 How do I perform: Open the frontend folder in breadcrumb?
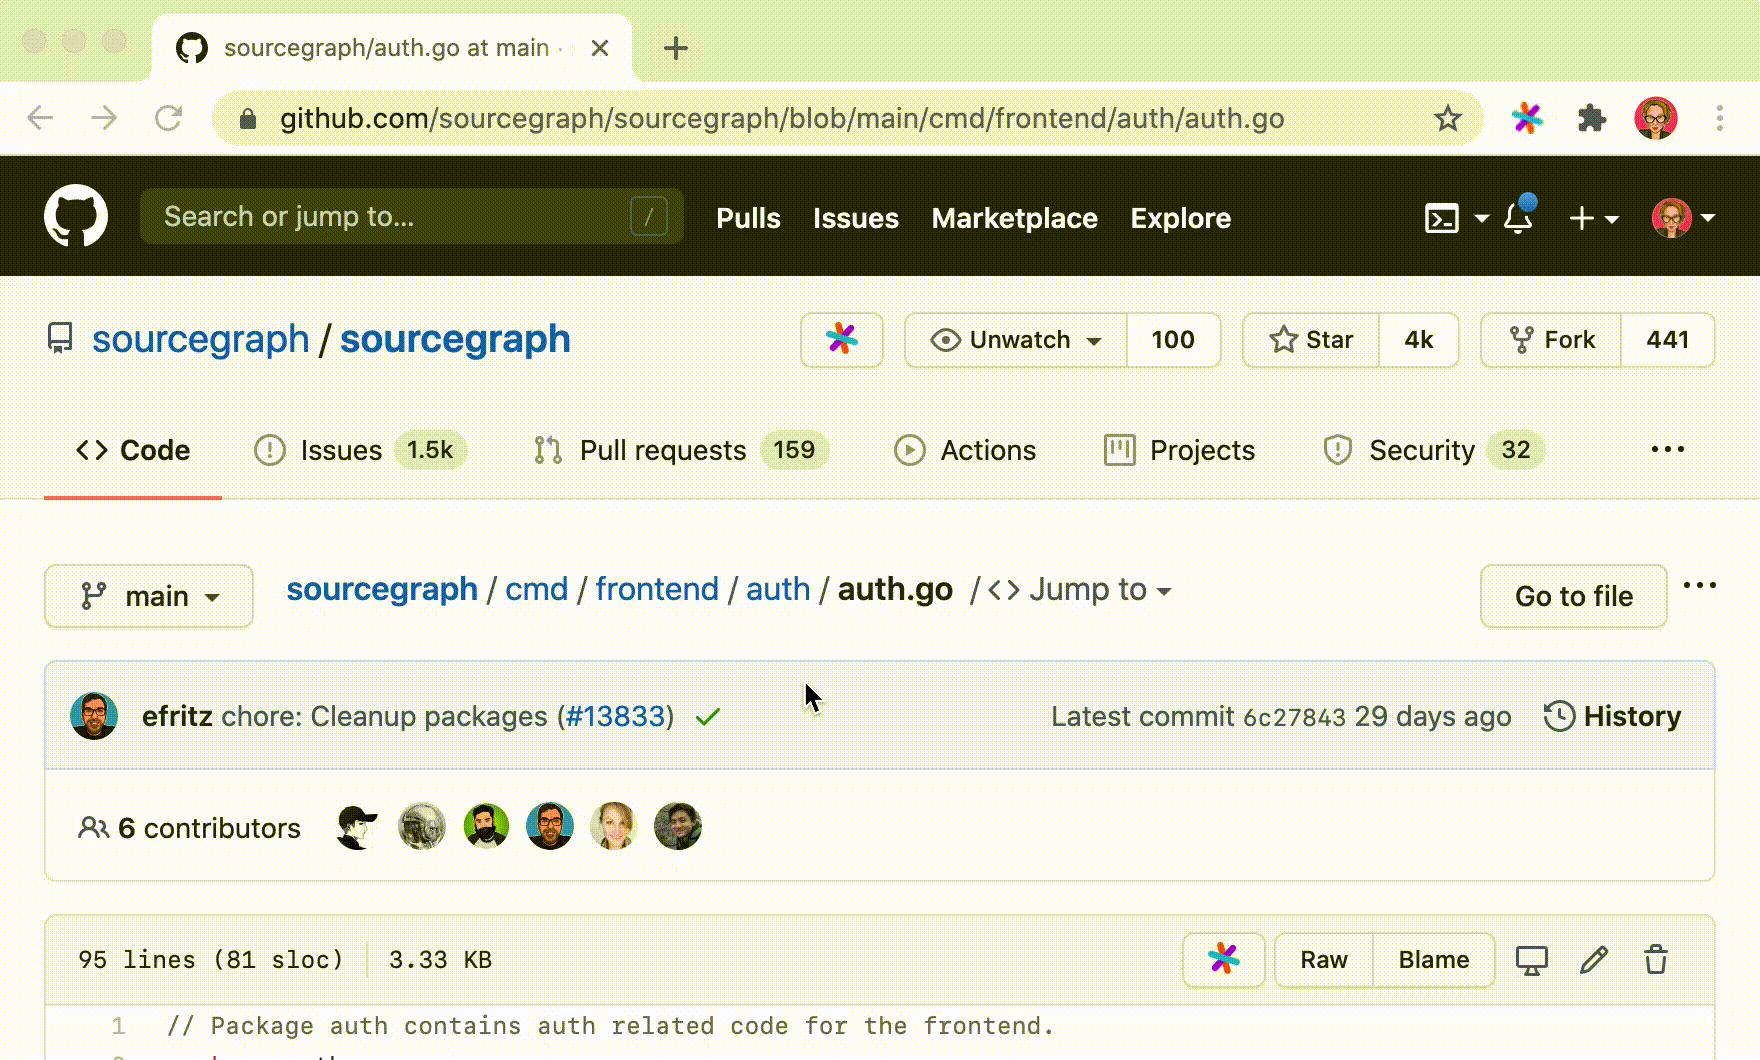coord(657,589)
